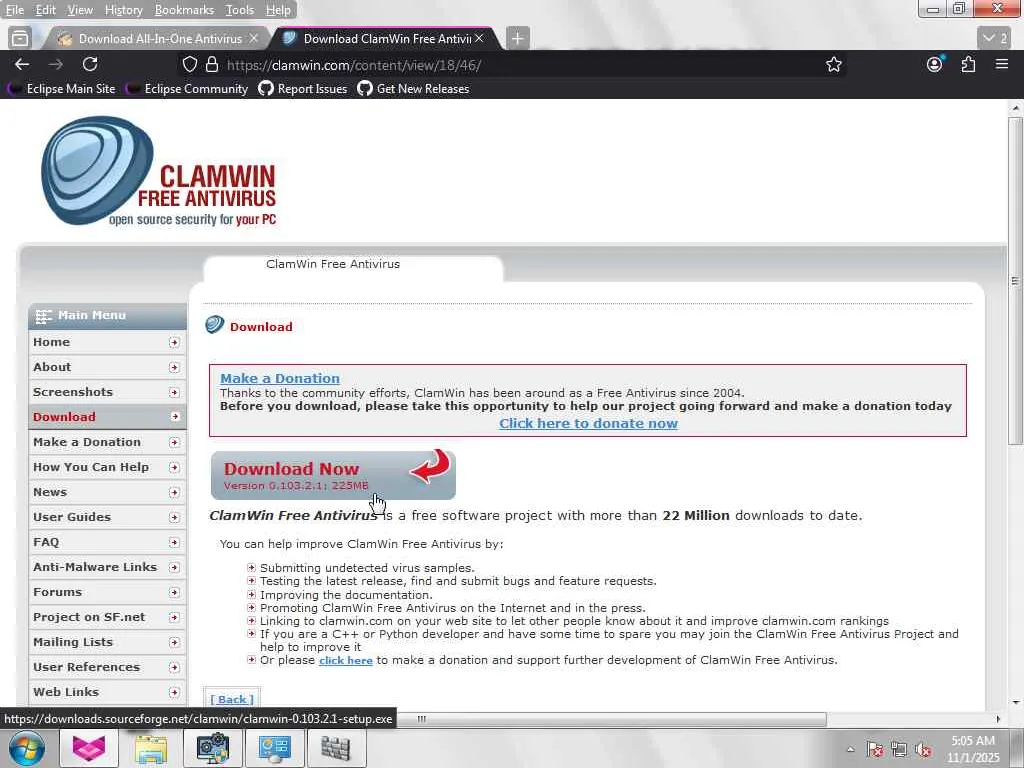The height and width of the screenshot is (768, 1024).
Task: Open Firefox View icon at tab bar left
Action: [x=20, y=39]
